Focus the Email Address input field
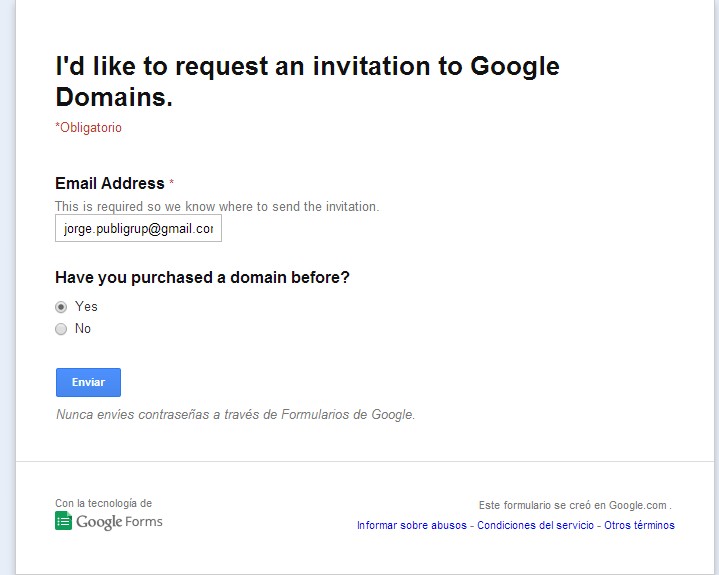719x575 pixels. [x=138, y=228]
